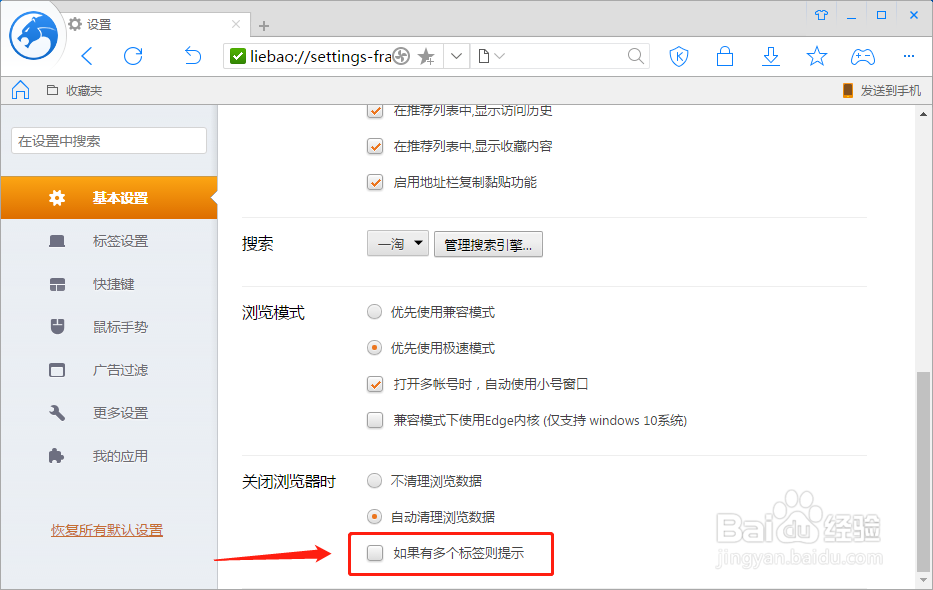
Task: Enable 兼容模式下使用Edge内核 checkbox
Action: pos(375,420)
